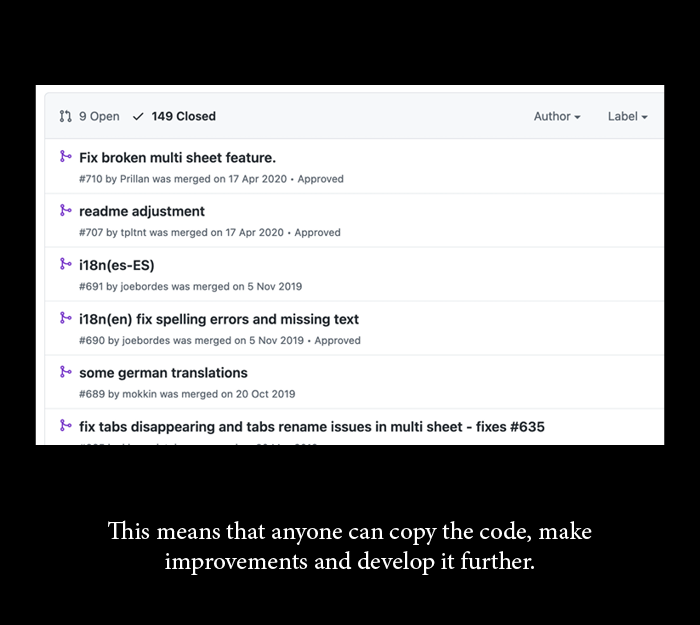Click the merged icon beside 'i18n(es-ES)'
Screen dimensions: 700x625
coord(66,264)
